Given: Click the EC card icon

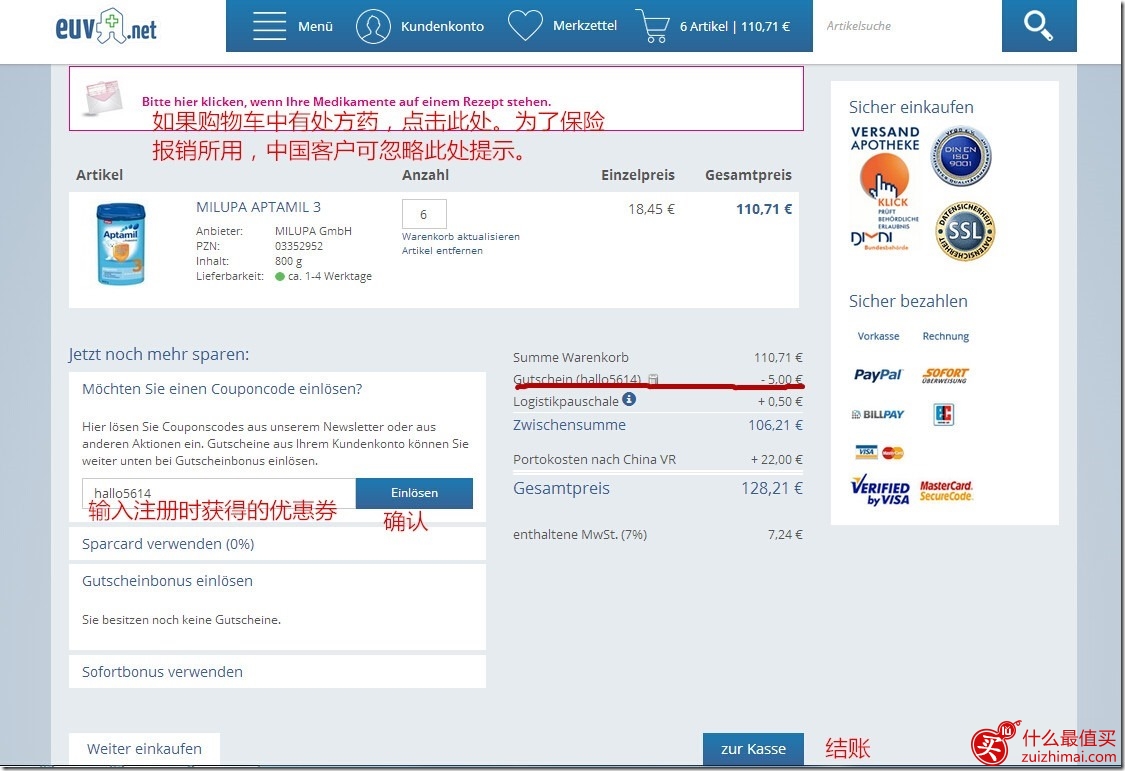Looking at the screenshot, I should coord(943,415).
